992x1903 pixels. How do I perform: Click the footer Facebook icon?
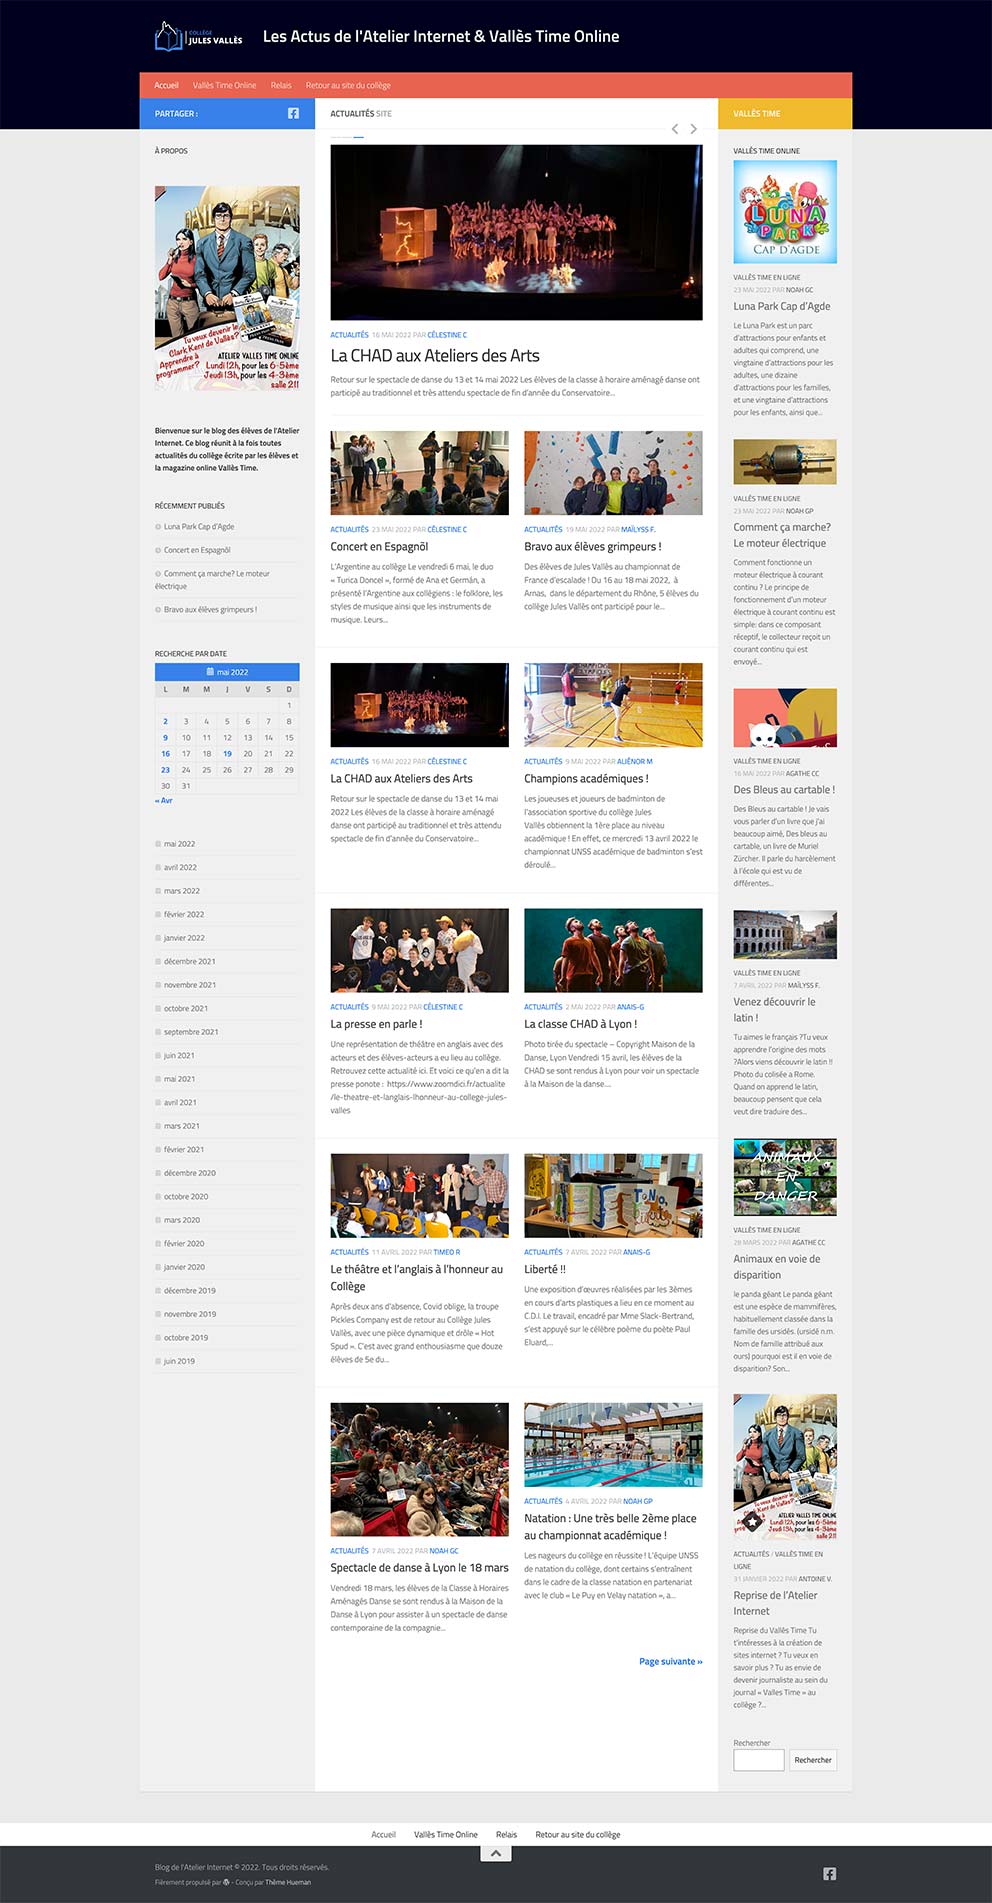pyautogui.click(x=829, y=1873)
